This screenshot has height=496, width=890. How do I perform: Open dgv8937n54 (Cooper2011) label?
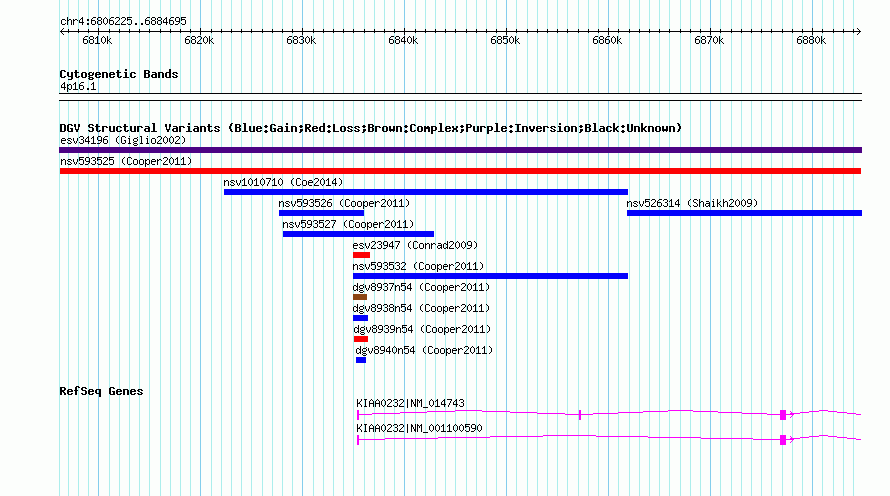click(421, 287)
